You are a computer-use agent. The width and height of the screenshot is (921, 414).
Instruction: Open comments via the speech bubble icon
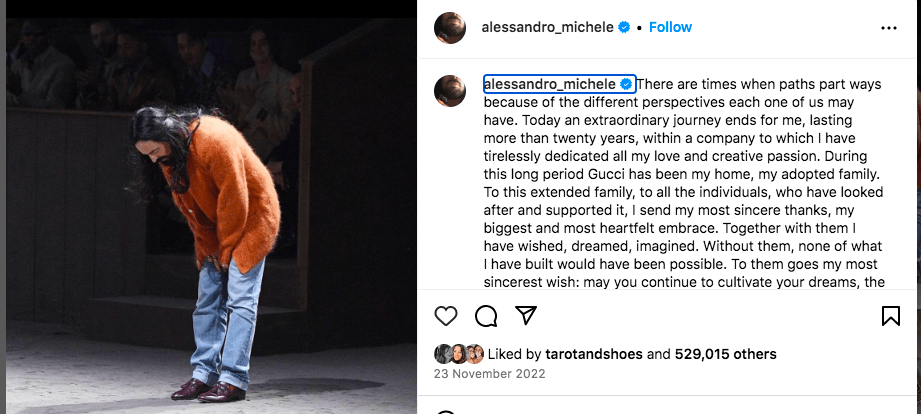[x=486, y=316]
